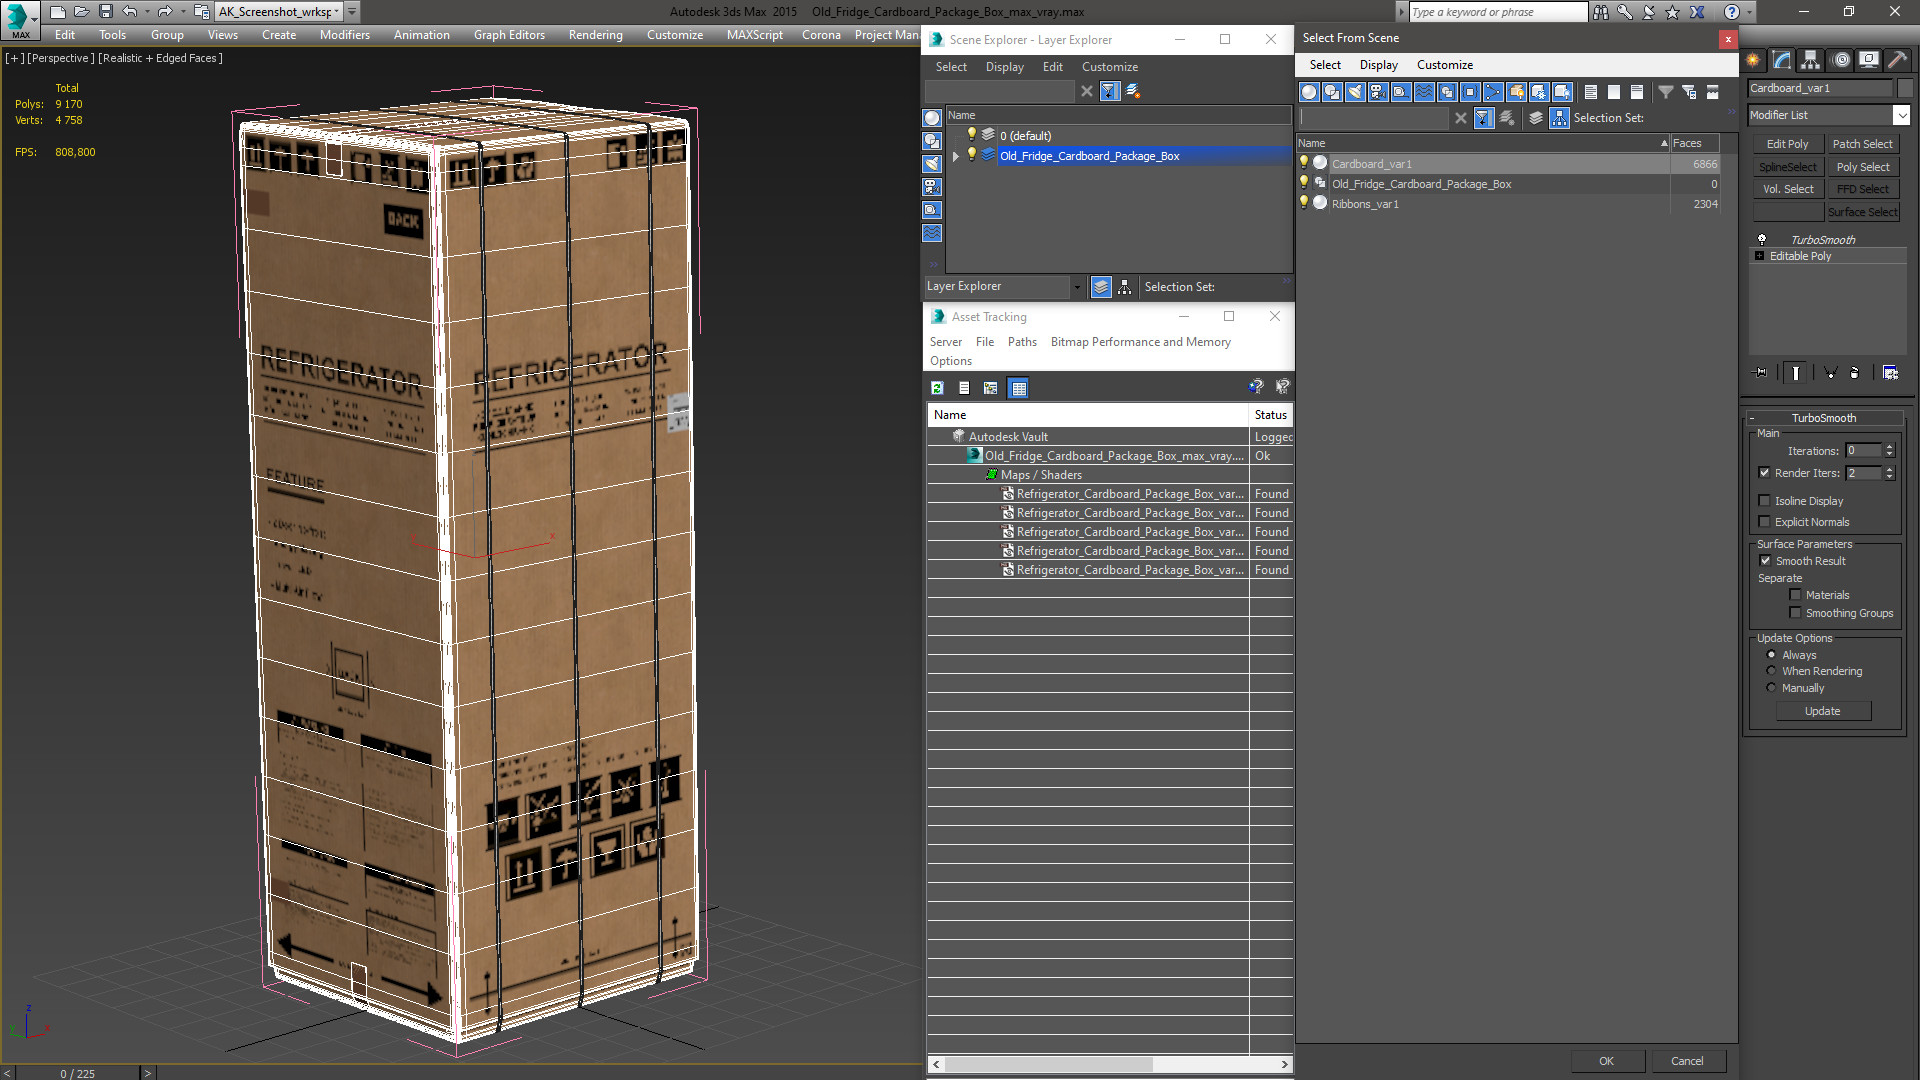Sort Select From Scene list by Name
The height and width of the screenshot is (1080, 1920).
pyautogui.click(x=1482, y=143)
